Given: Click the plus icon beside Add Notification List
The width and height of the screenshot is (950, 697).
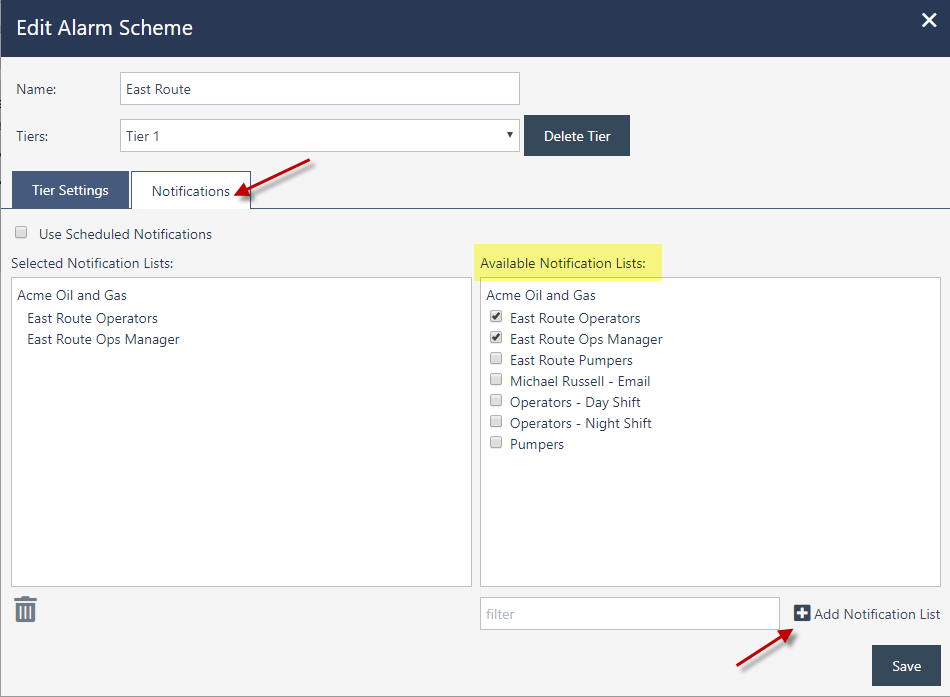Looking at the screenshot, I should click(x=802, y=613).
